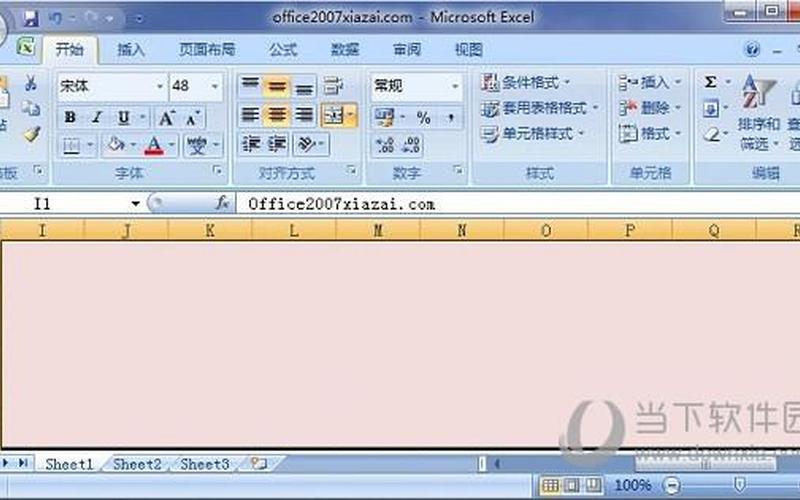Increase font size with large A
Image resolution: width=800 pixels, height=500 pixels.
tap(166, 118)
